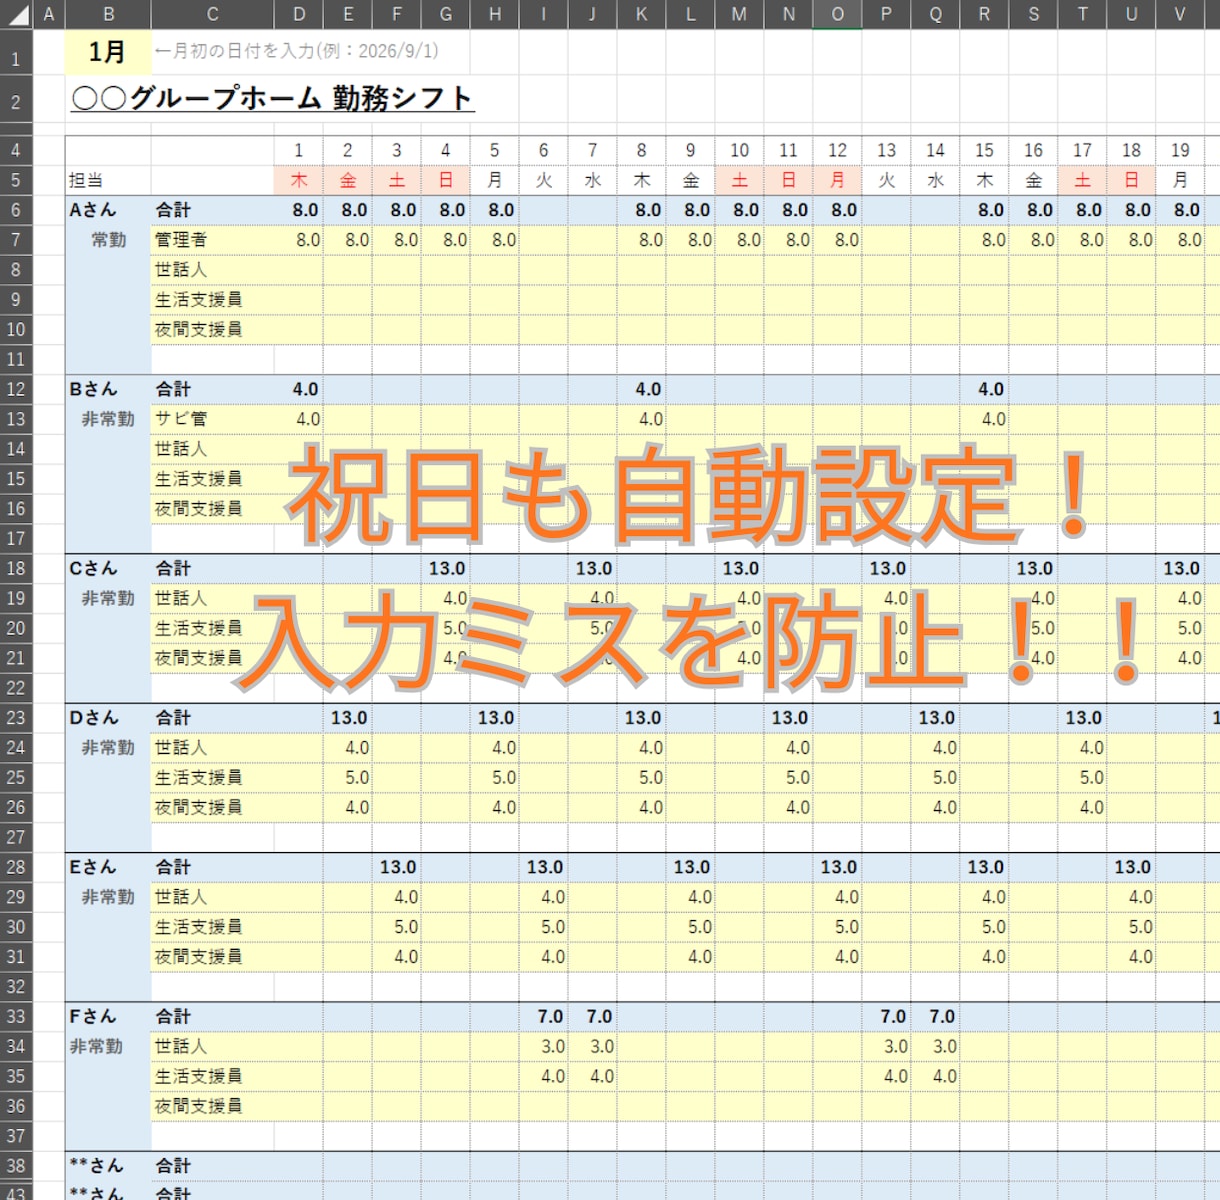Click the 非常勤 cell under Bさん
This screenshot has height=1200, width=1220.
pos(108,419)
